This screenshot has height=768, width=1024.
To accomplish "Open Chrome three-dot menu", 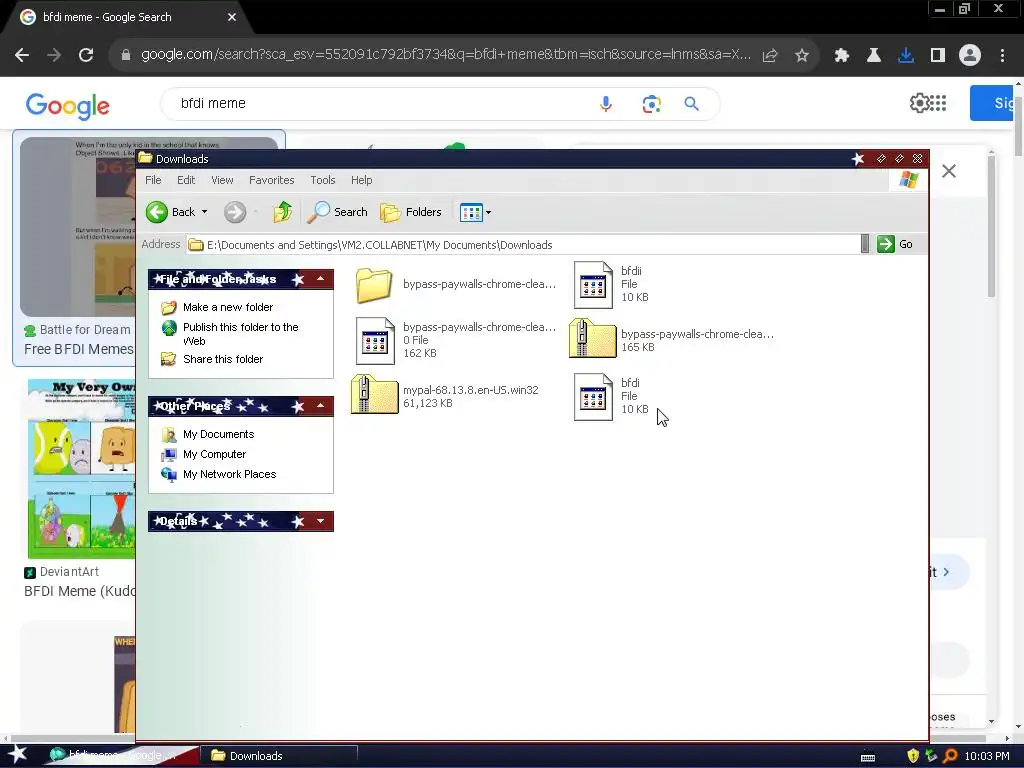I will (1002, 56).
